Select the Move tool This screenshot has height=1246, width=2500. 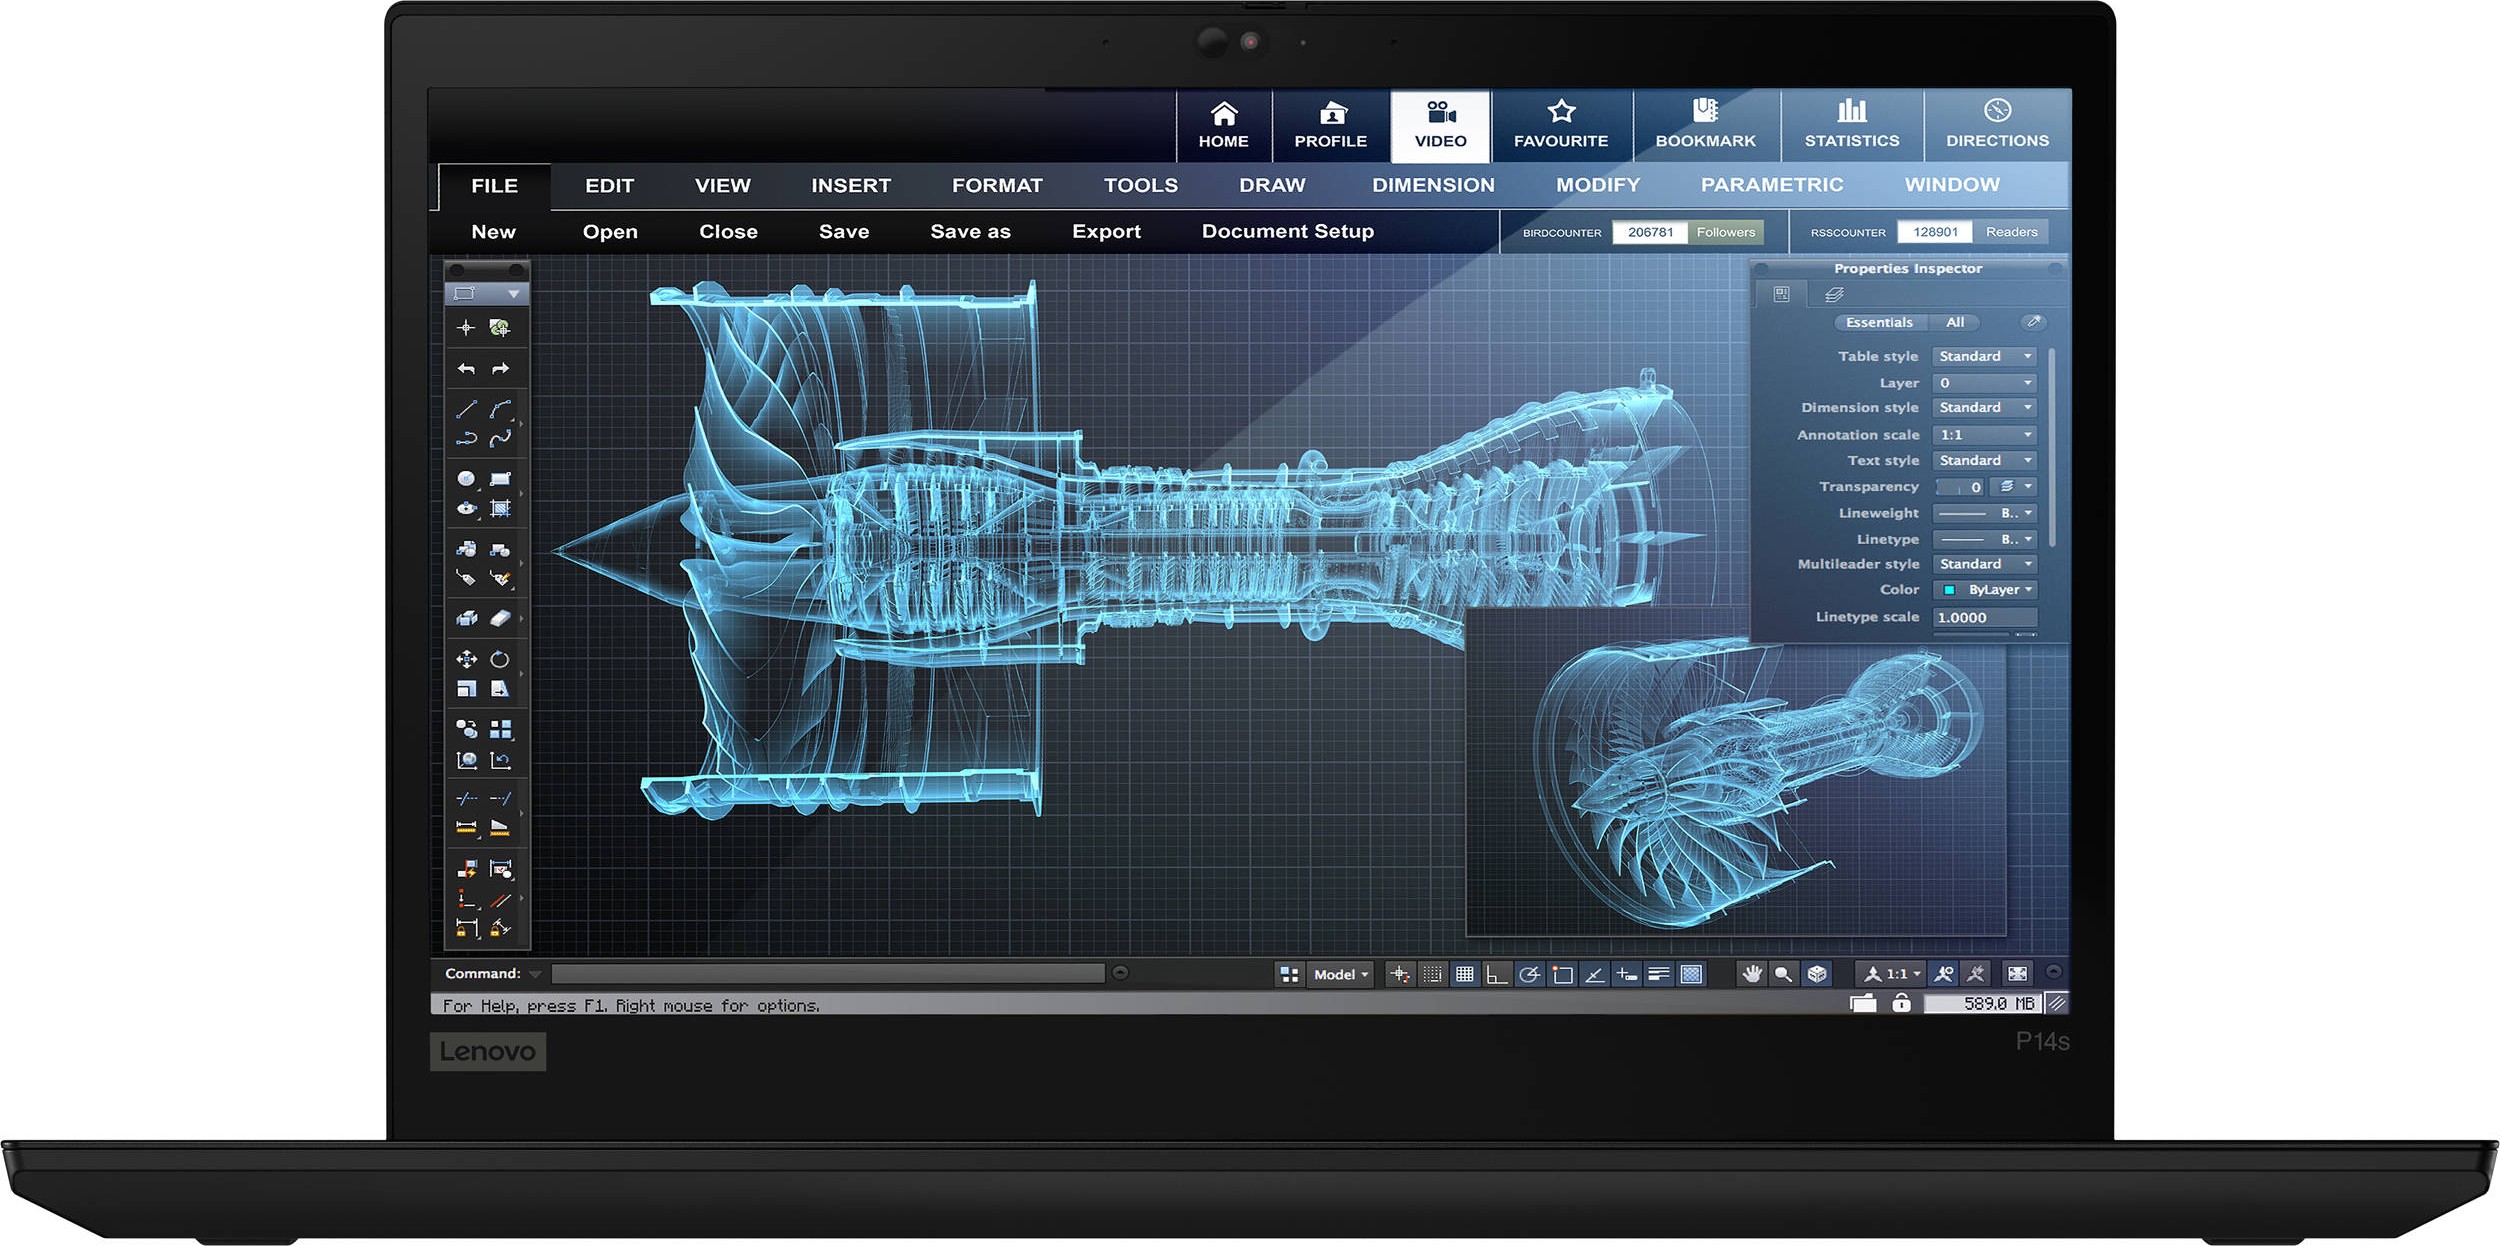click(x=466, y=659)
